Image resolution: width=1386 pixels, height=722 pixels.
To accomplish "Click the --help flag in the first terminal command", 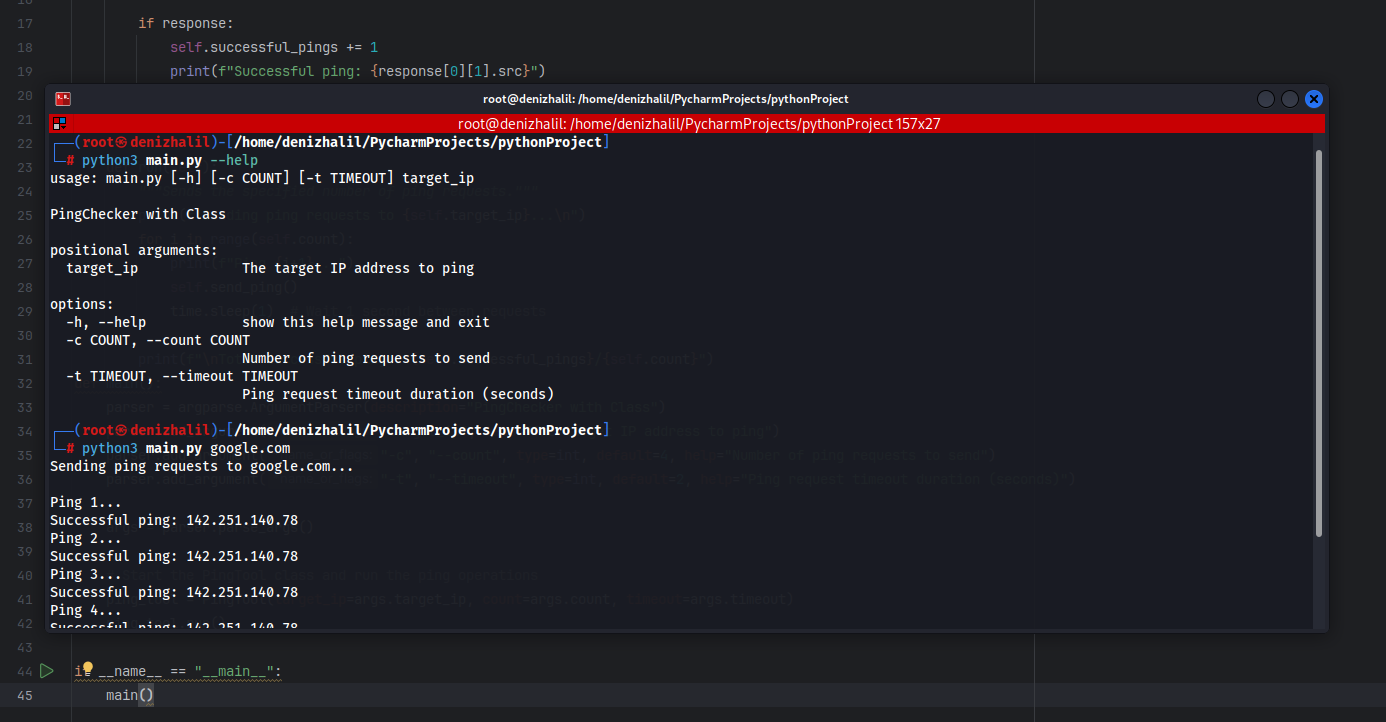I will (x=234, y=159).
